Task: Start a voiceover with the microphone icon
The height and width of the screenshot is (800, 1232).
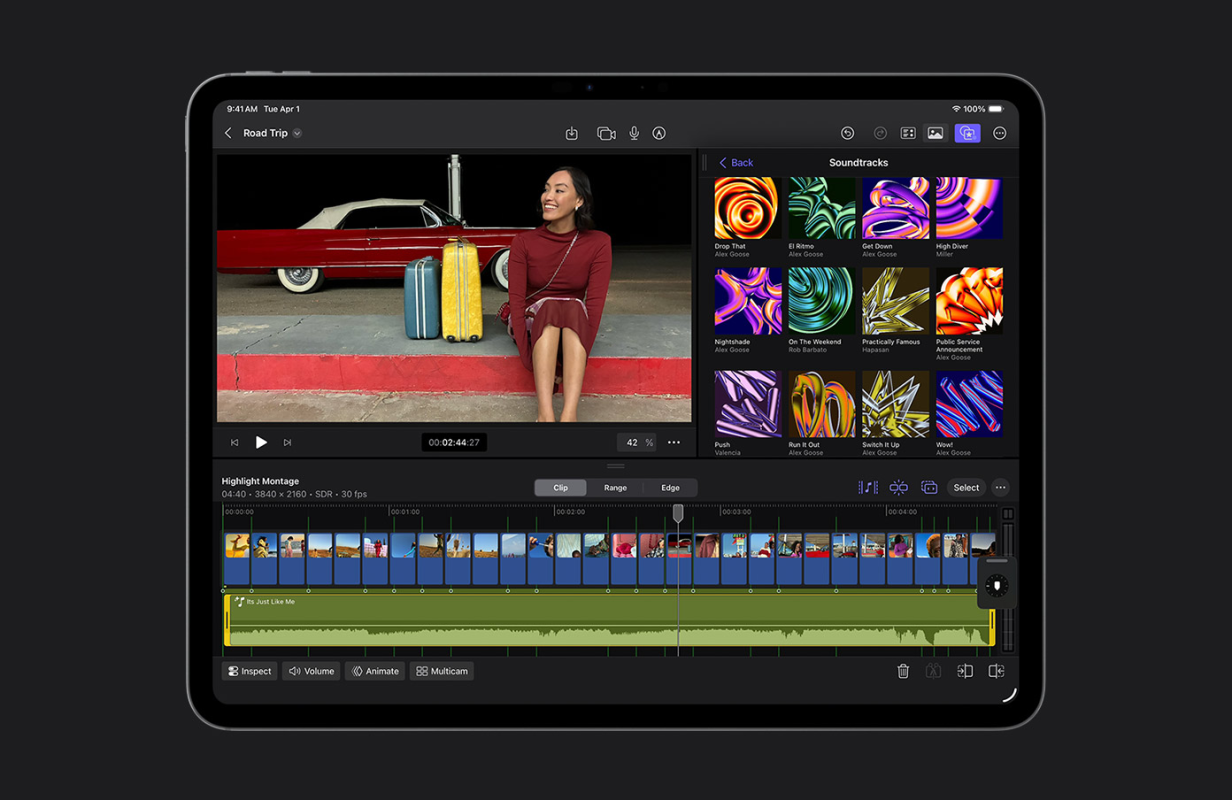Action: [634, 133]
